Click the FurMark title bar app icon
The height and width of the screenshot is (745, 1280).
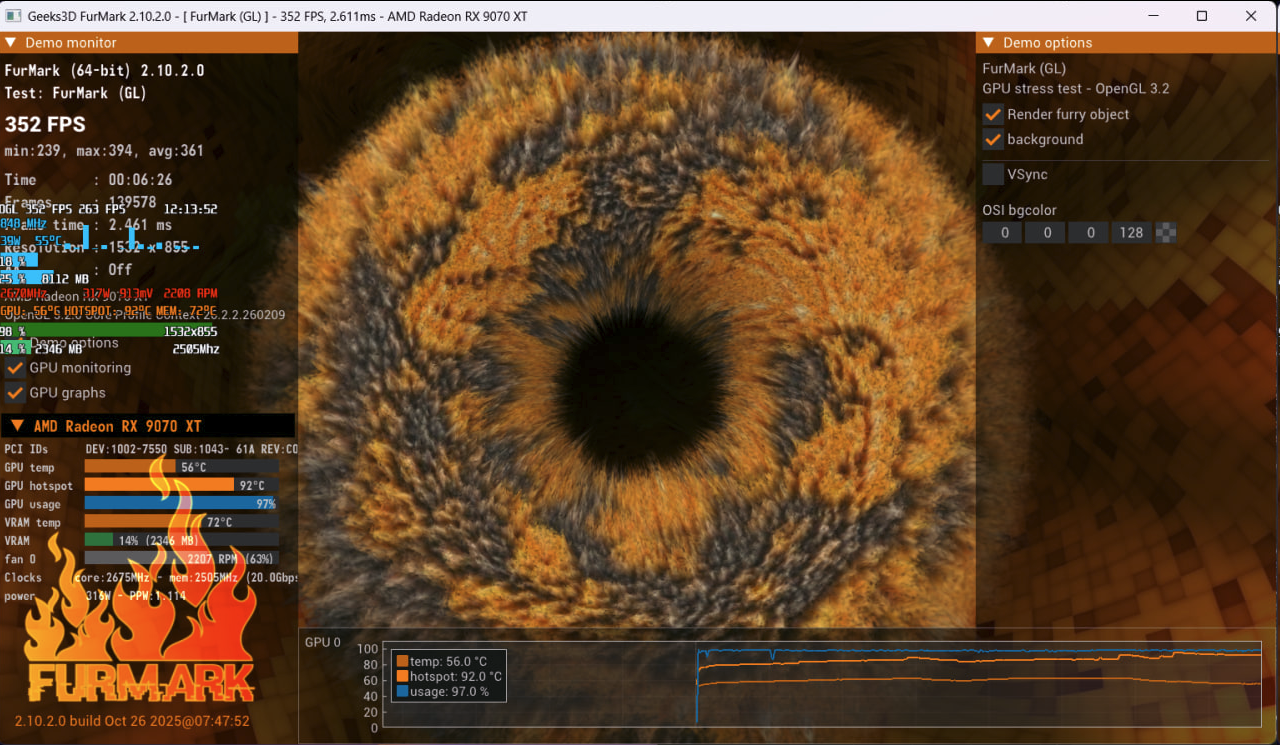[14, 16]
